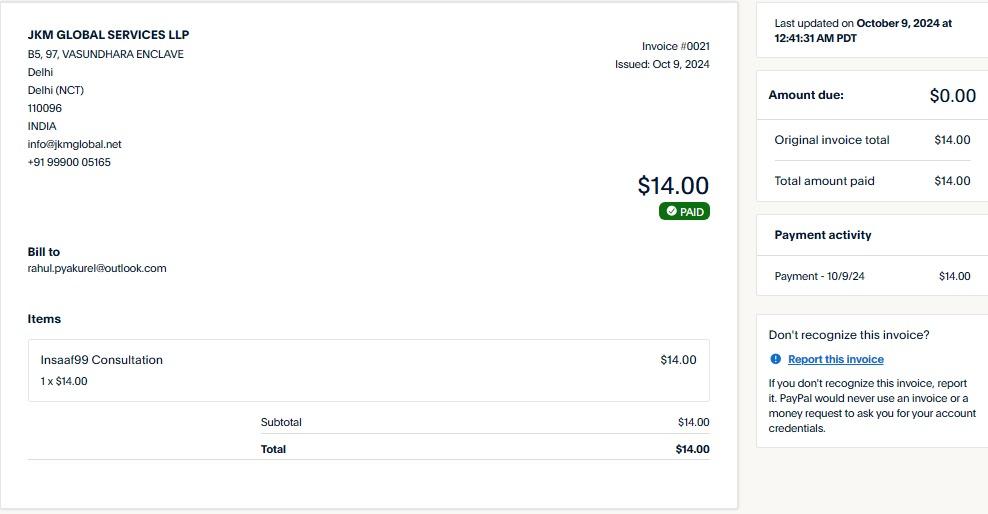Click the Subtotal line in totals
988x514 pixels.
point(485,422)
